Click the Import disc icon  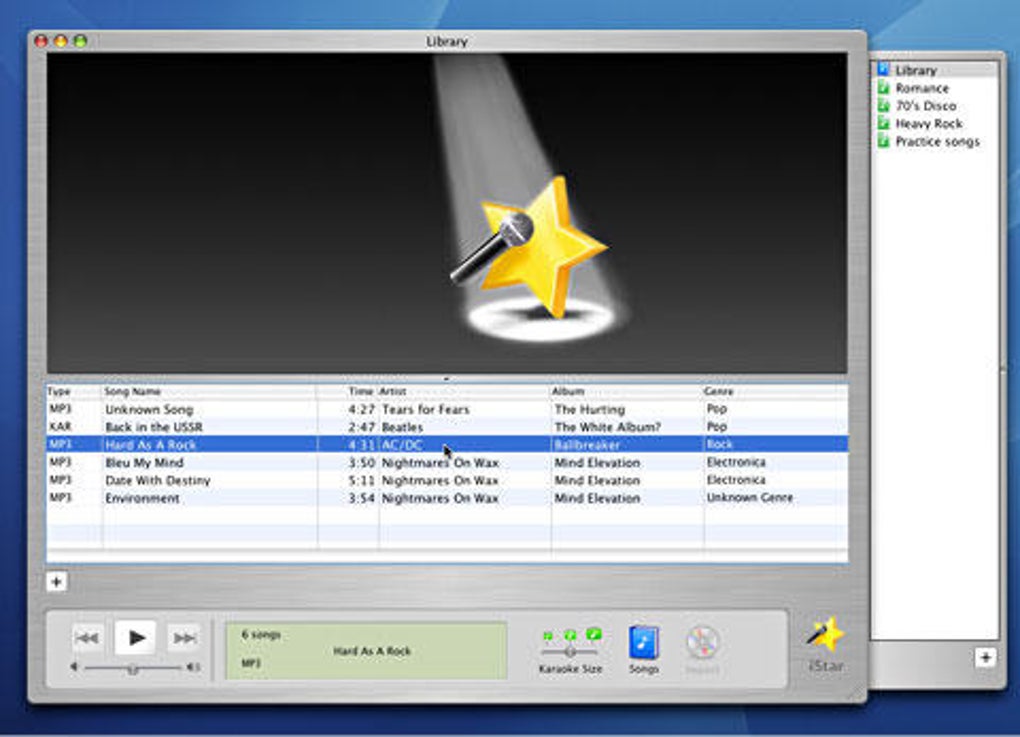click(703, 643)
